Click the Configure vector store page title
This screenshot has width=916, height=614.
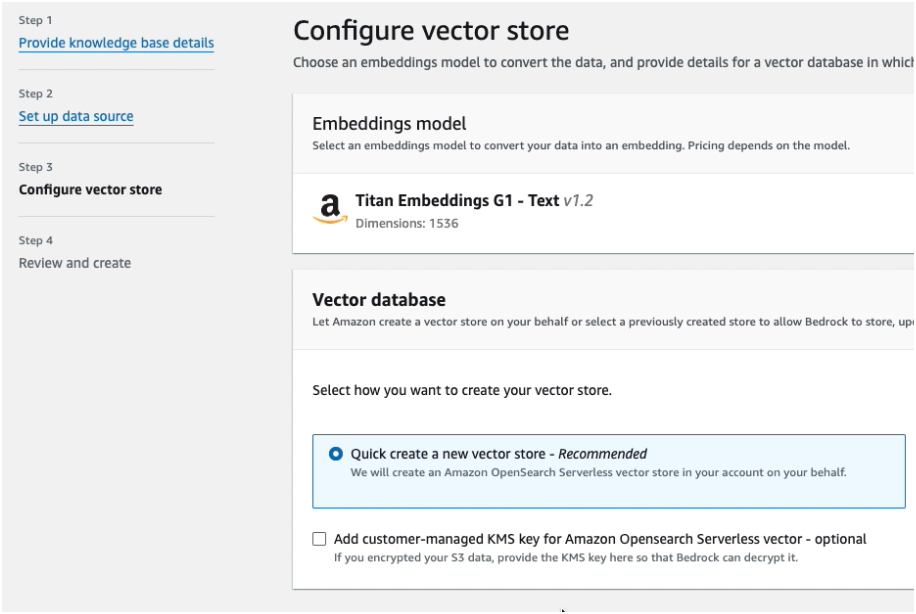[431, 30]
